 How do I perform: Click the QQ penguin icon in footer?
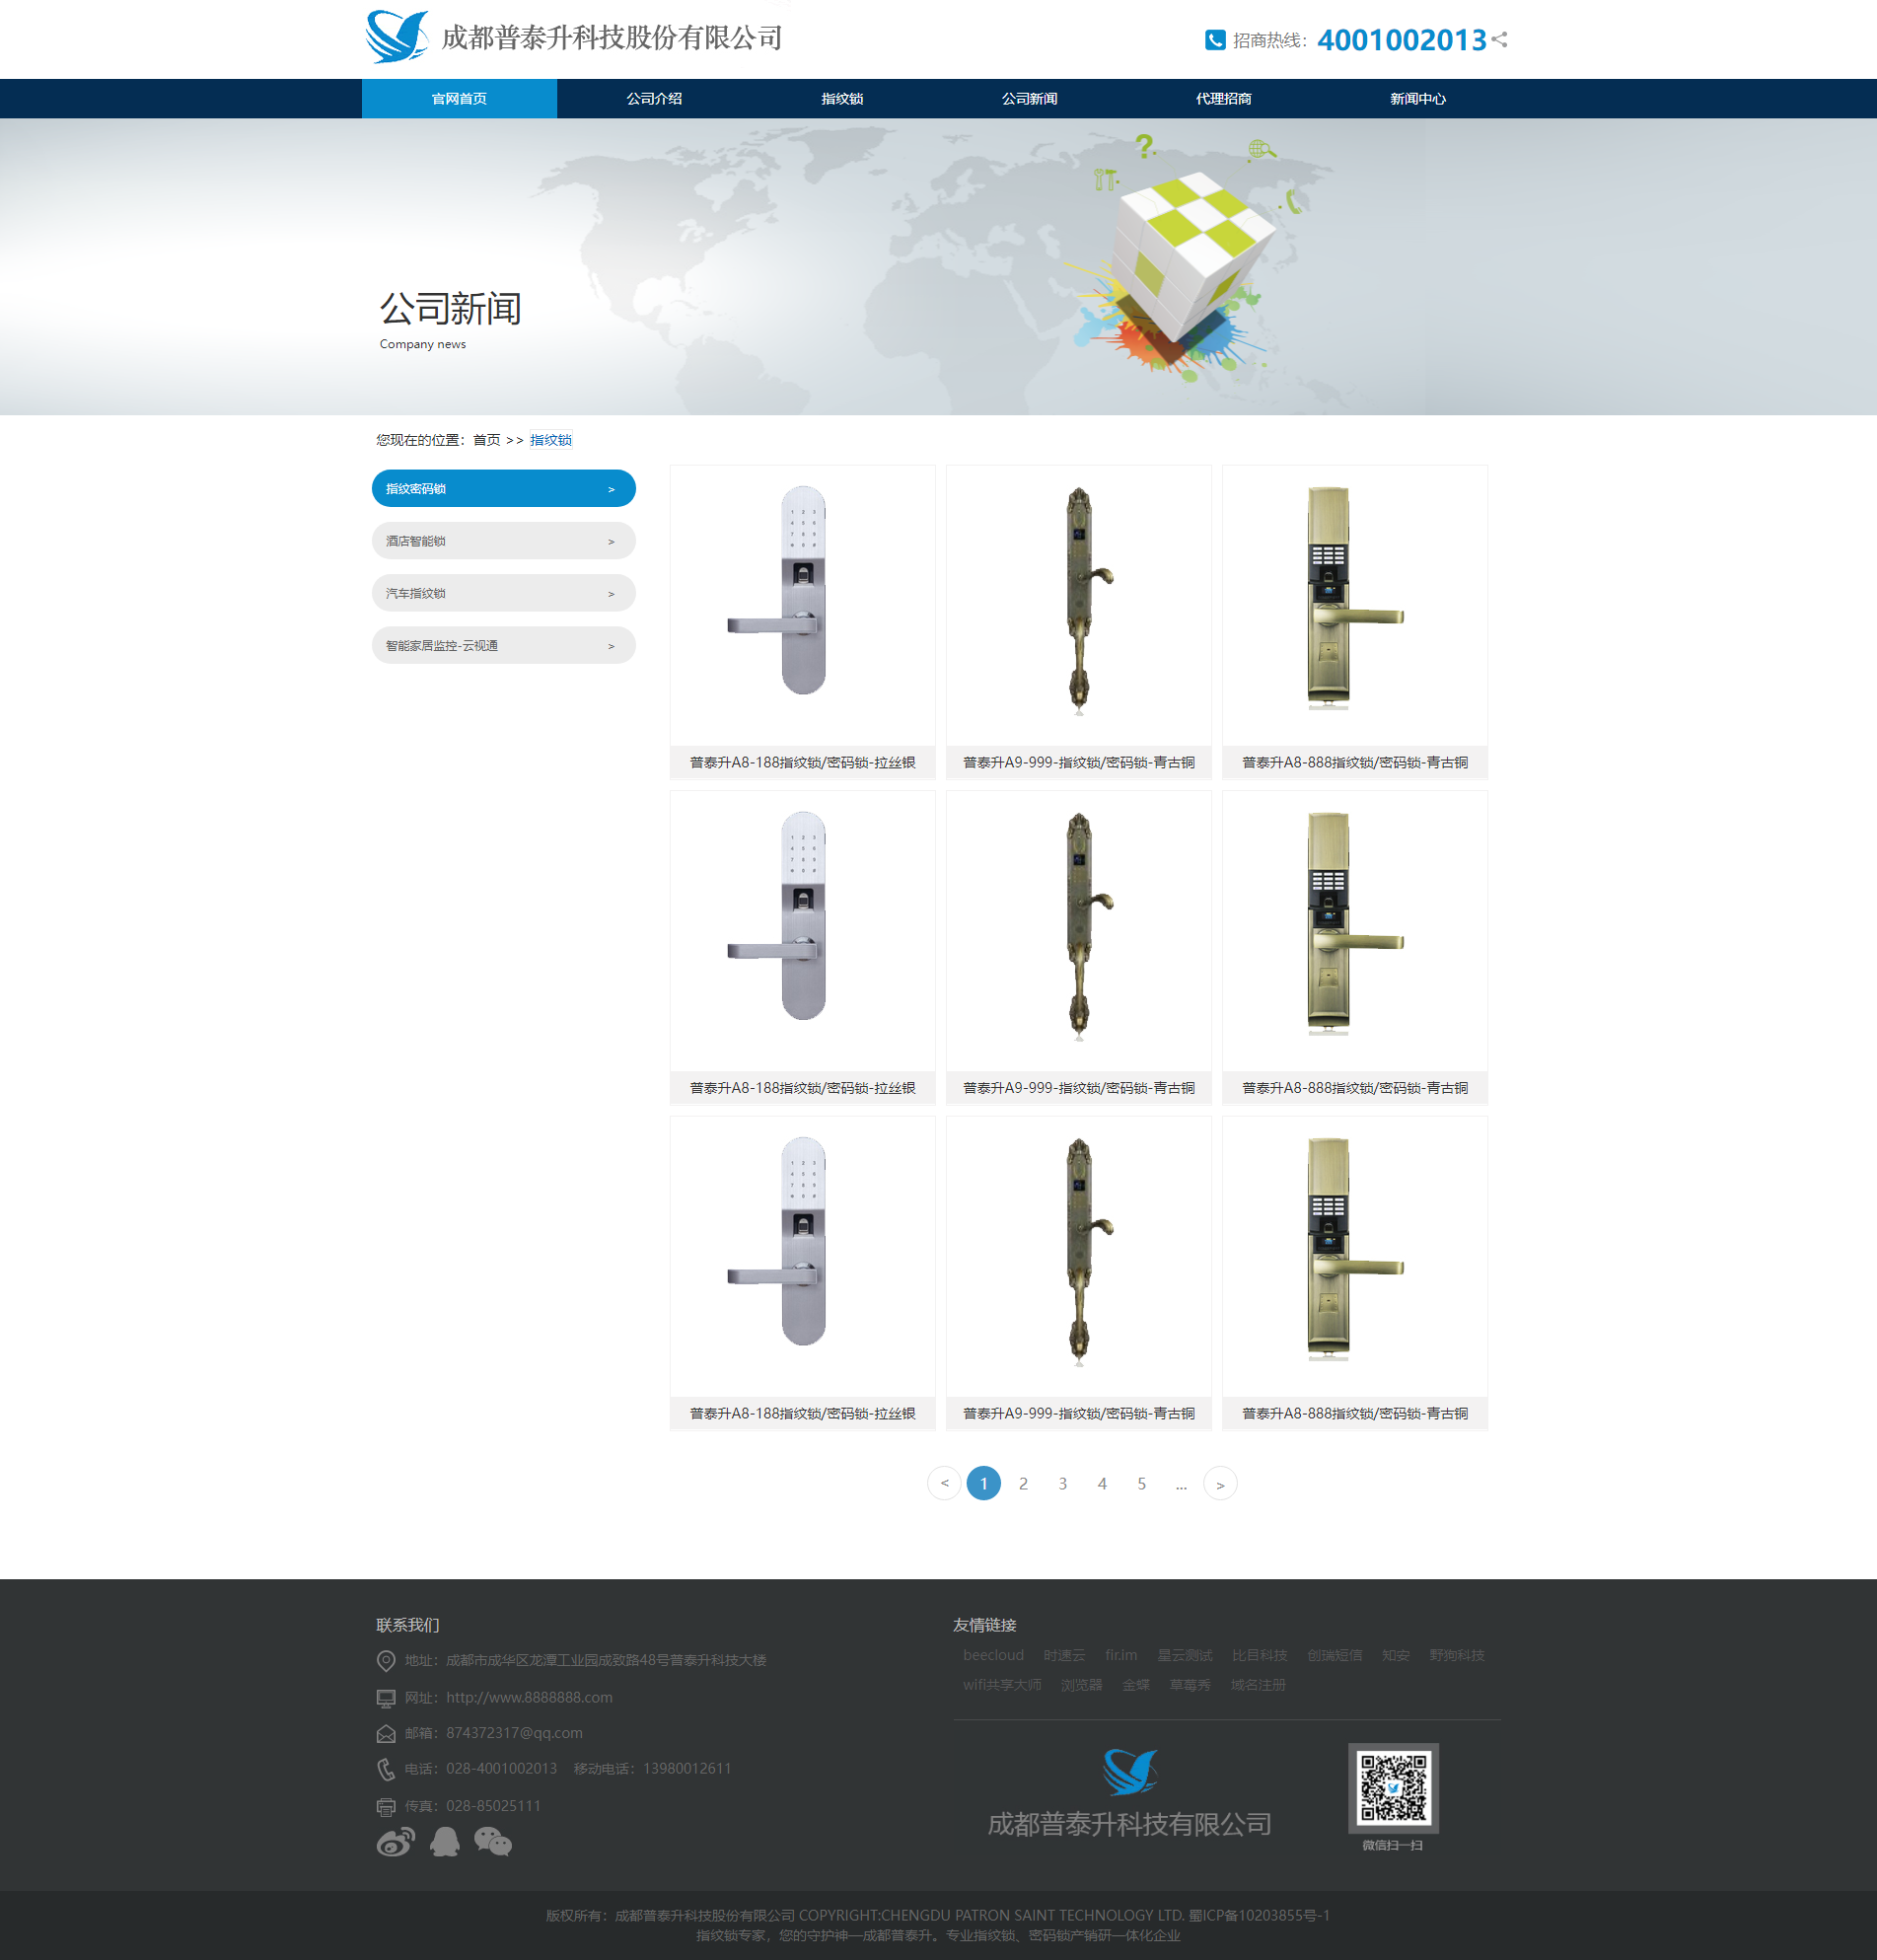point(444,1841)
